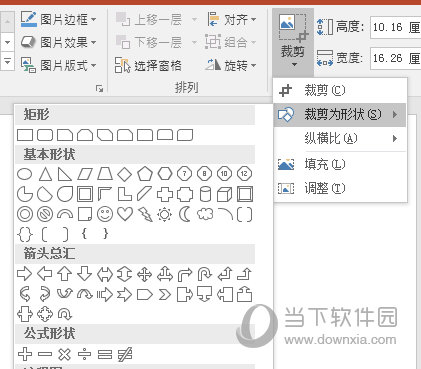Choose the four-way arrow shape
421x369 pixels.
tap(145, 274)
